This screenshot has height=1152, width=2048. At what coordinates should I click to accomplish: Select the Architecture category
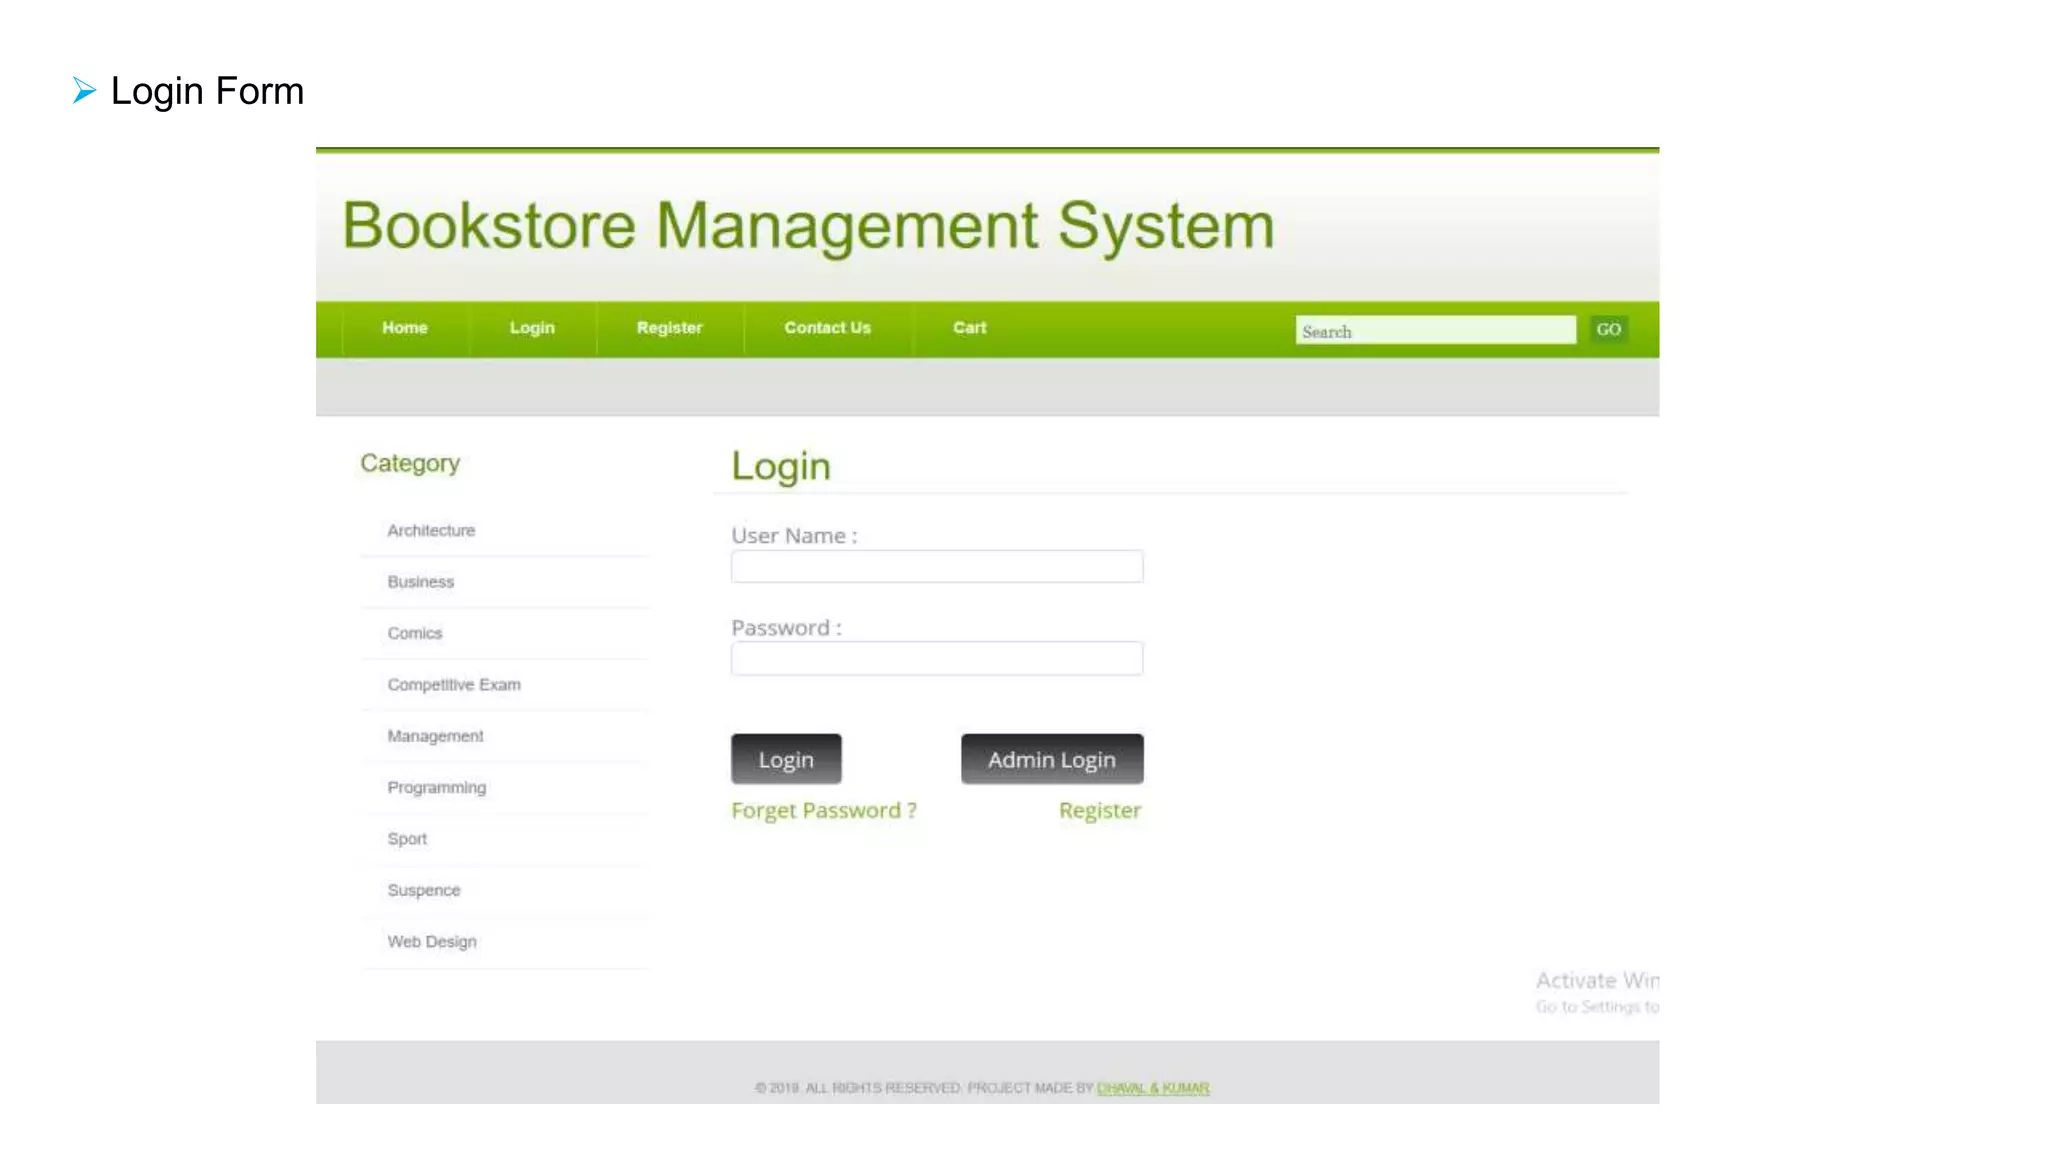[x=431, y=531]
